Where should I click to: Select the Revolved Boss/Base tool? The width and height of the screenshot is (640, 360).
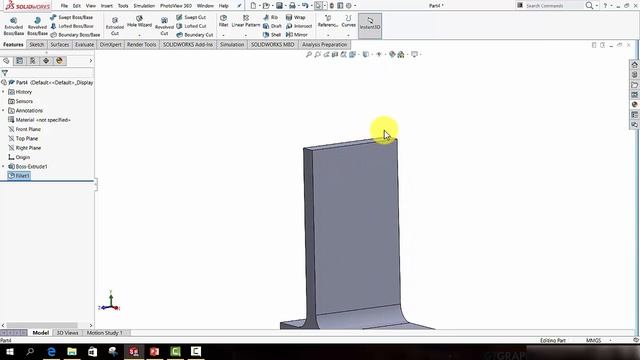[x=37, y=26]
